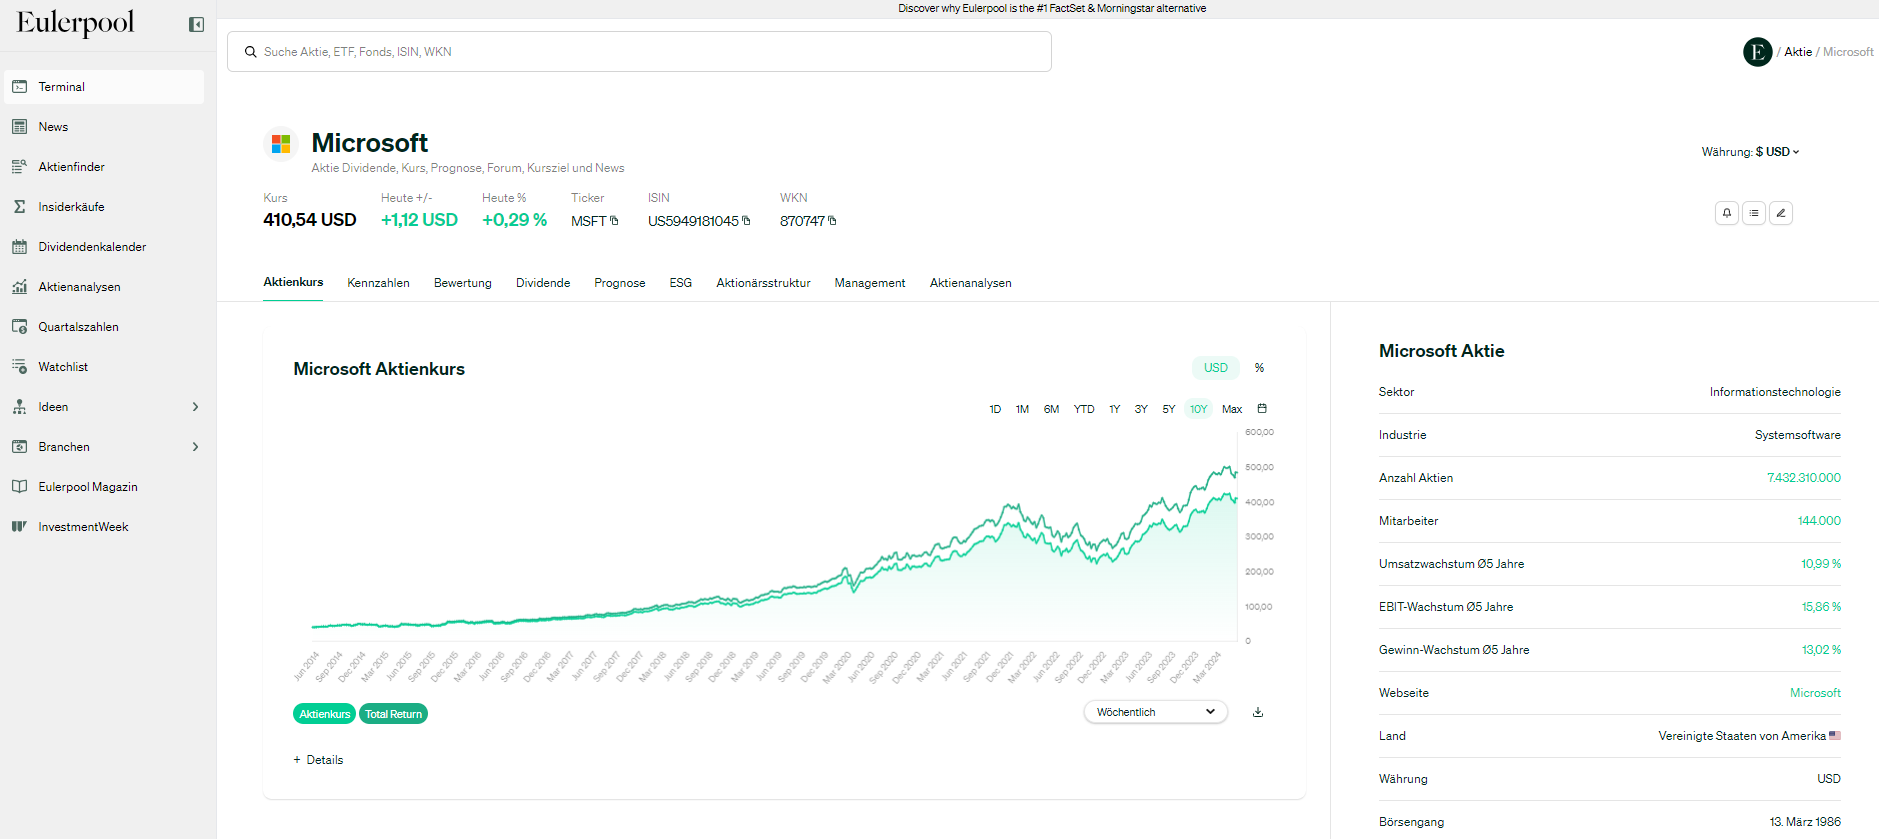Select the 6M chart range

tap(1051, 409)
